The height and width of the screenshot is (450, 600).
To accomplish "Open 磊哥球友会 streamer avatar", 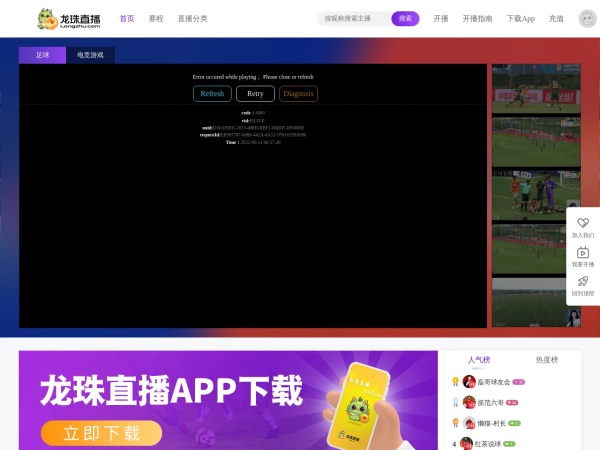I will coord(469,381).
